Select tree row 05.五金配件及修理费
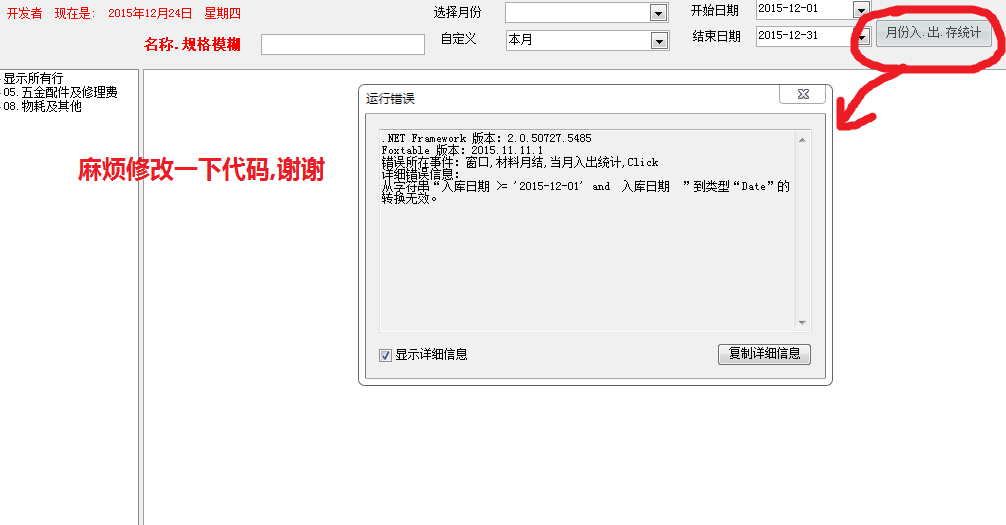Image resolution: width=1006 pixels, height=525 pixels. click(60, 92)
